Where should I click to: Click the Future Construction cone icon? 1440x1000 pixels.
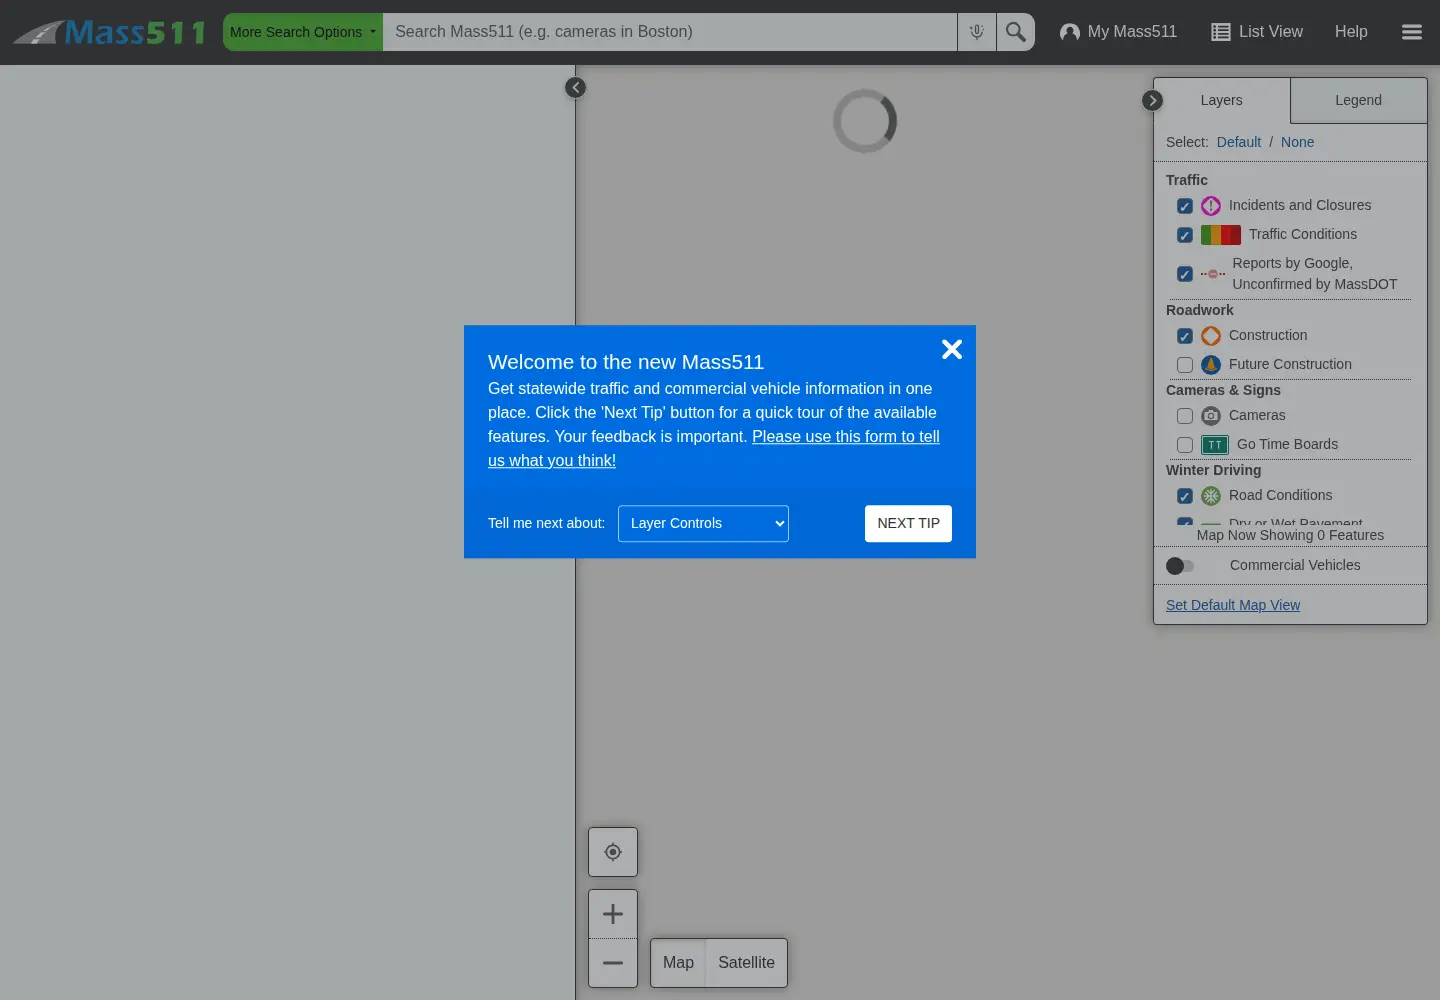1211,365
